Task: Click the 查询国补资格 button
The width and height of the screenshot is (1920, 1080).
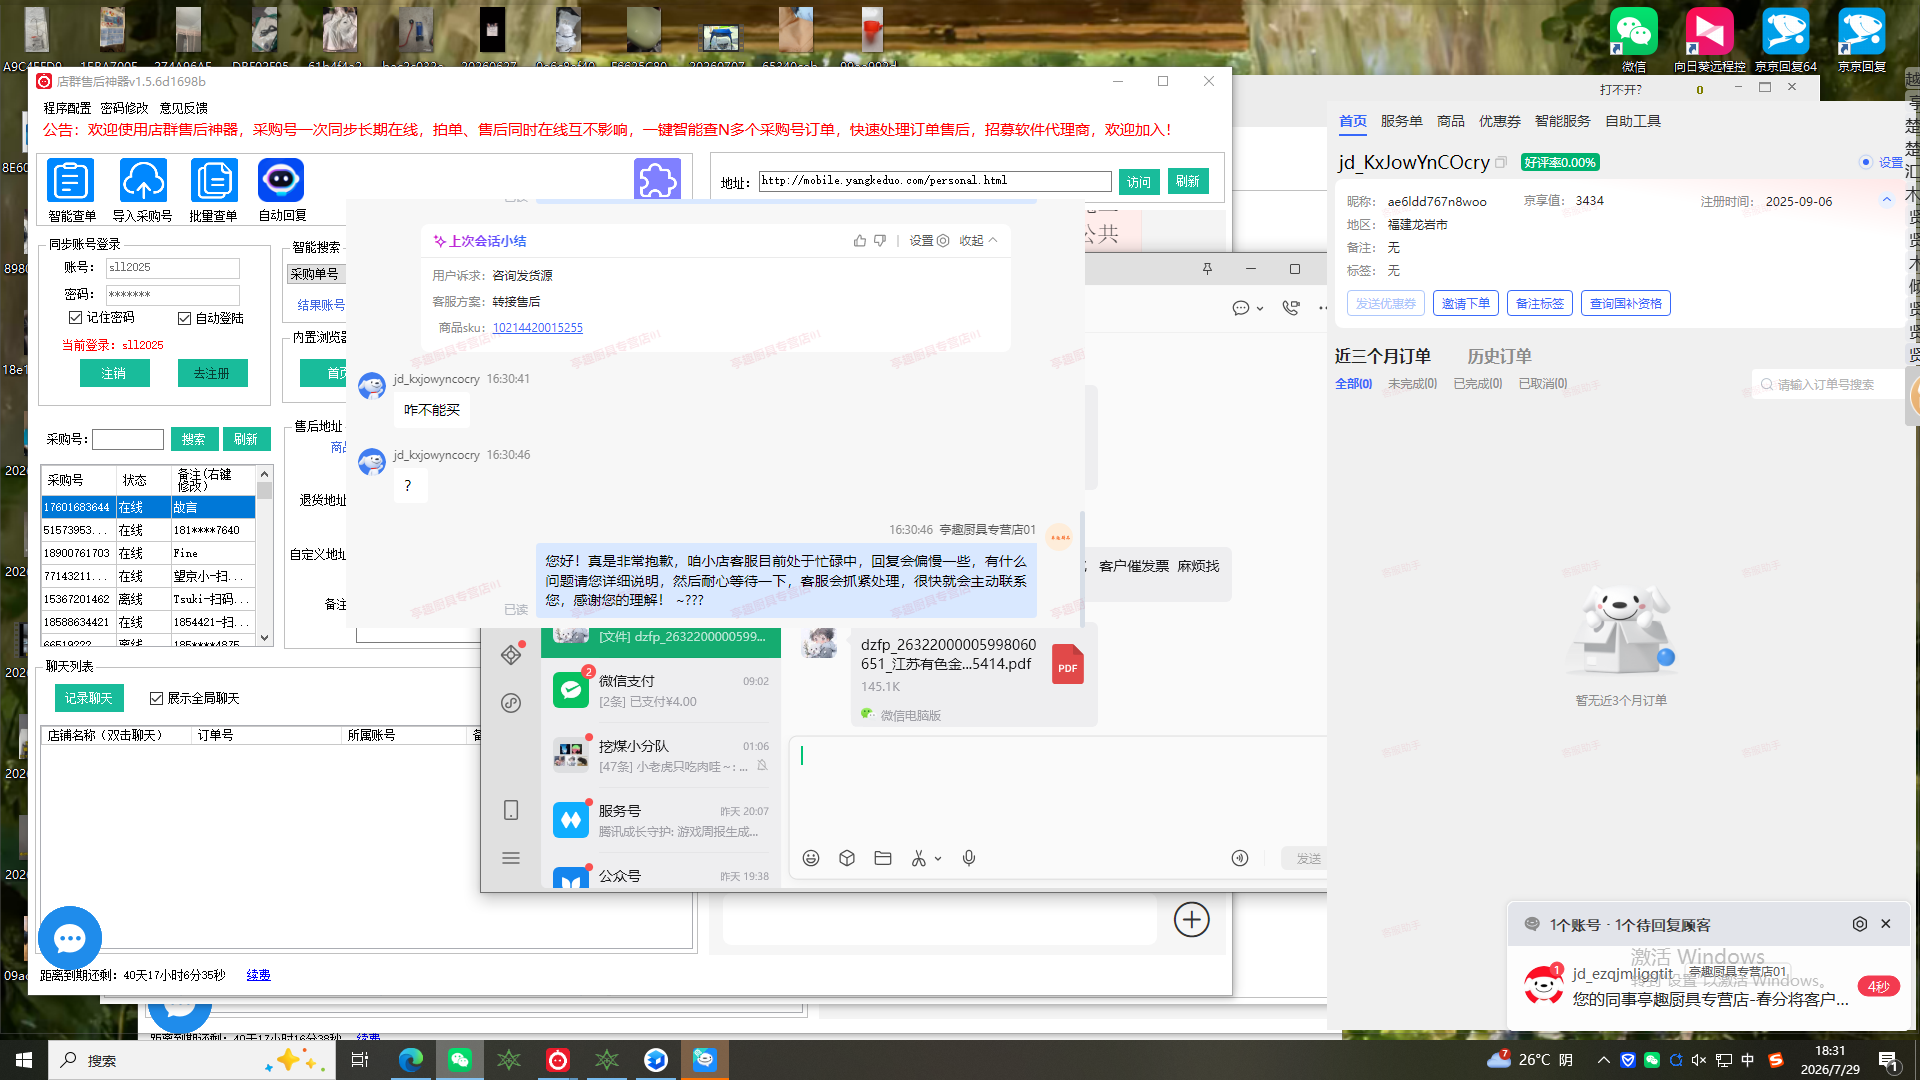Action: [x=1626, y=303]
